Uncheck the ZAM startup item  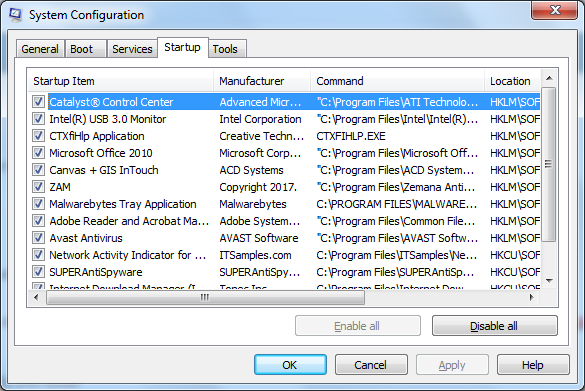click(38, 187)
